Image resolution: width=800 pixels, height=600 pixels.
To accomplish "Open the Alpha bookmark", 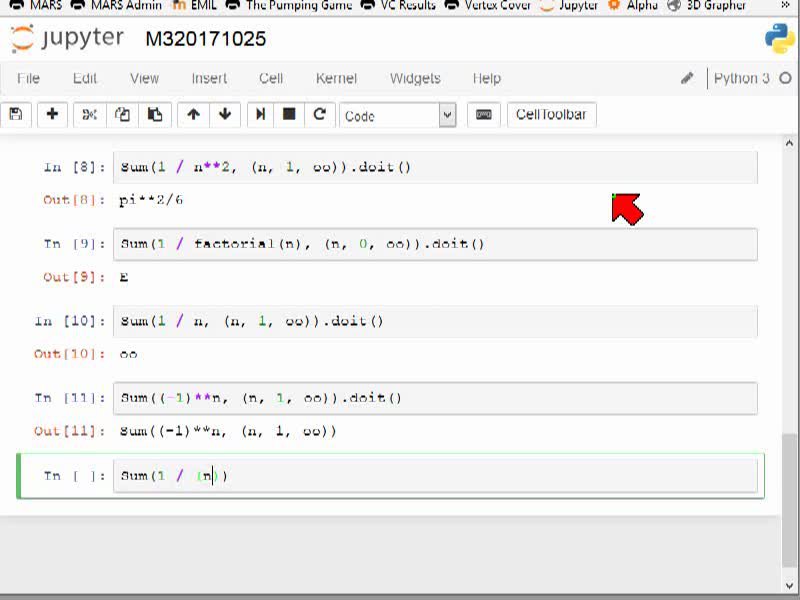I will [x=633, y=5].
